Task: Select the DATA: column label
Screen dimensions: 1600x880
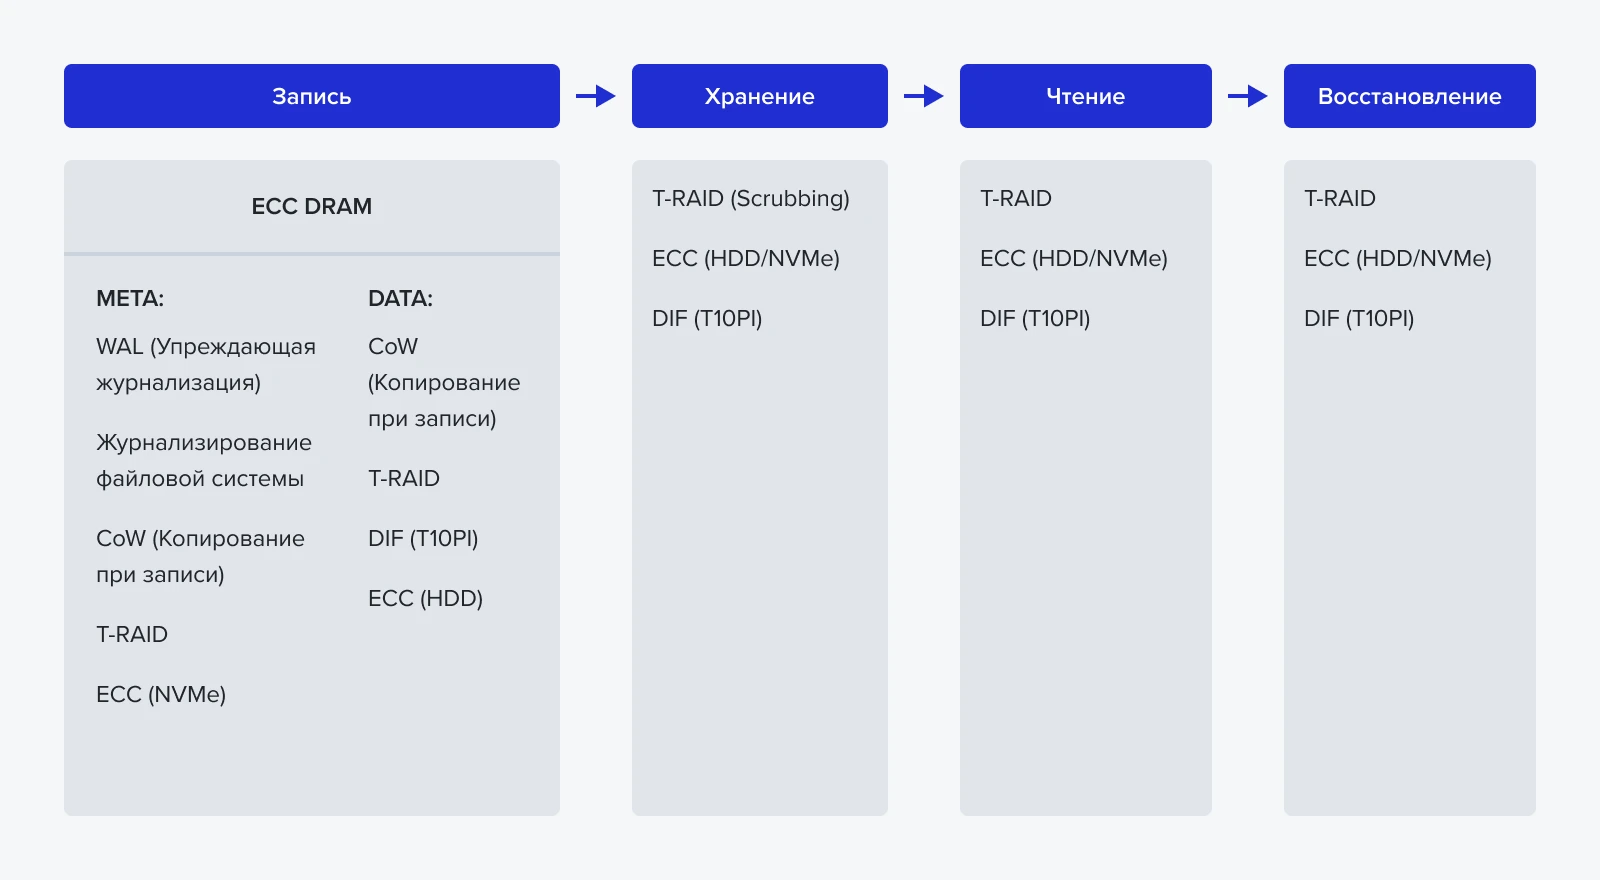Action: pos(400,298)
